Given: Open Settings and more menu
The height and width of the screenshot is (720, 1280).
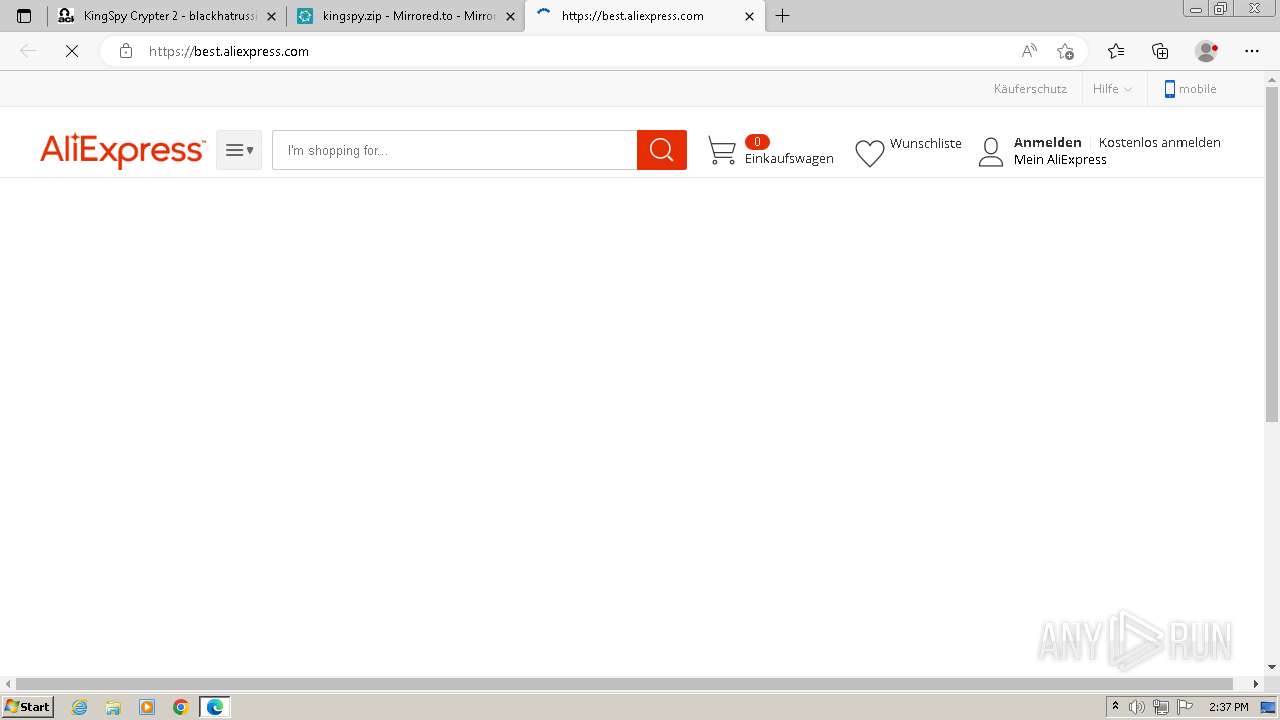Looking at the screenshot, I should (x=1252, y=51).
